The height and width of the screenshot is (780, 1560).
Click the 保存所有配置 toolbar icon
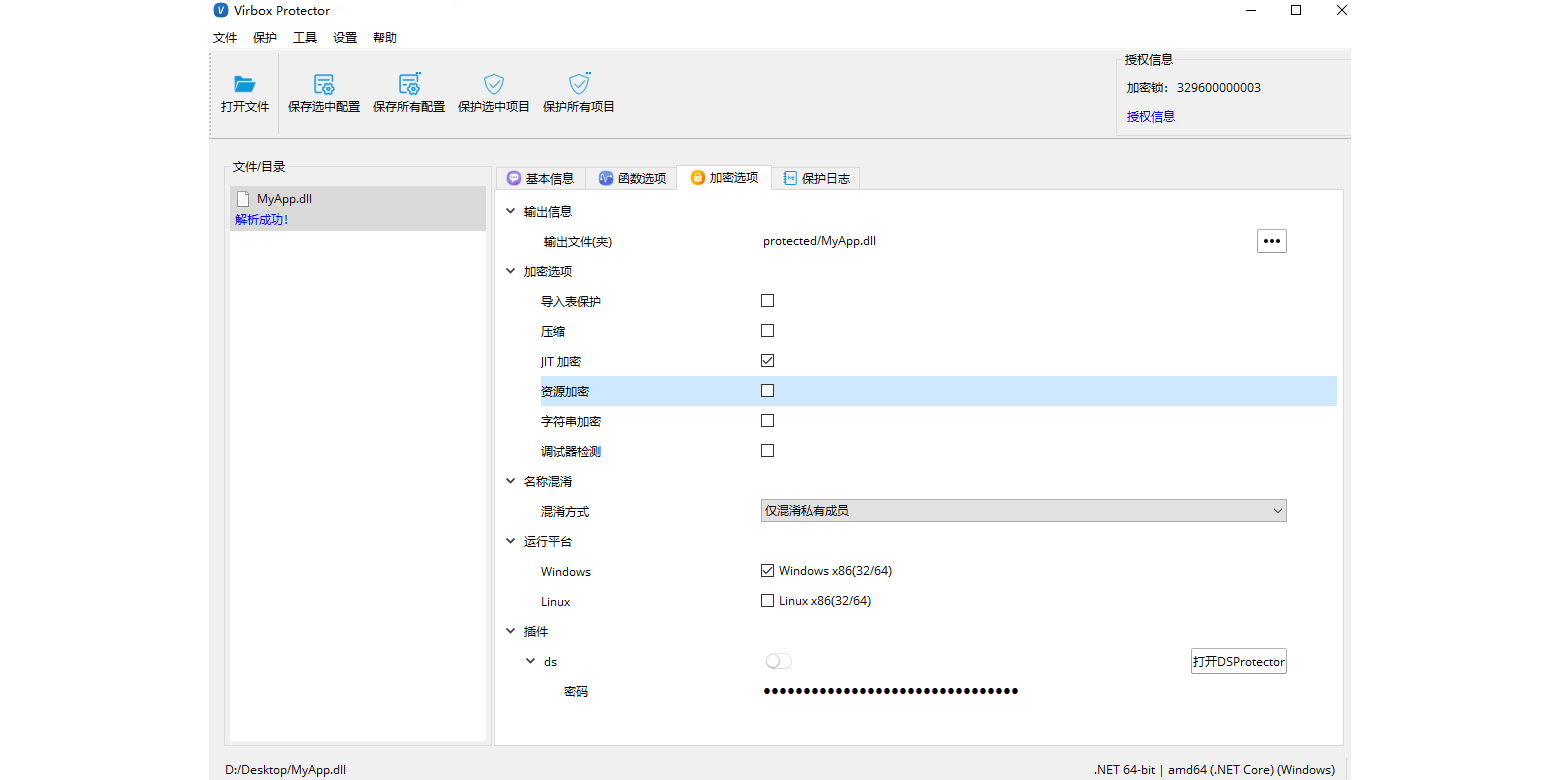(x=408, y=85)
